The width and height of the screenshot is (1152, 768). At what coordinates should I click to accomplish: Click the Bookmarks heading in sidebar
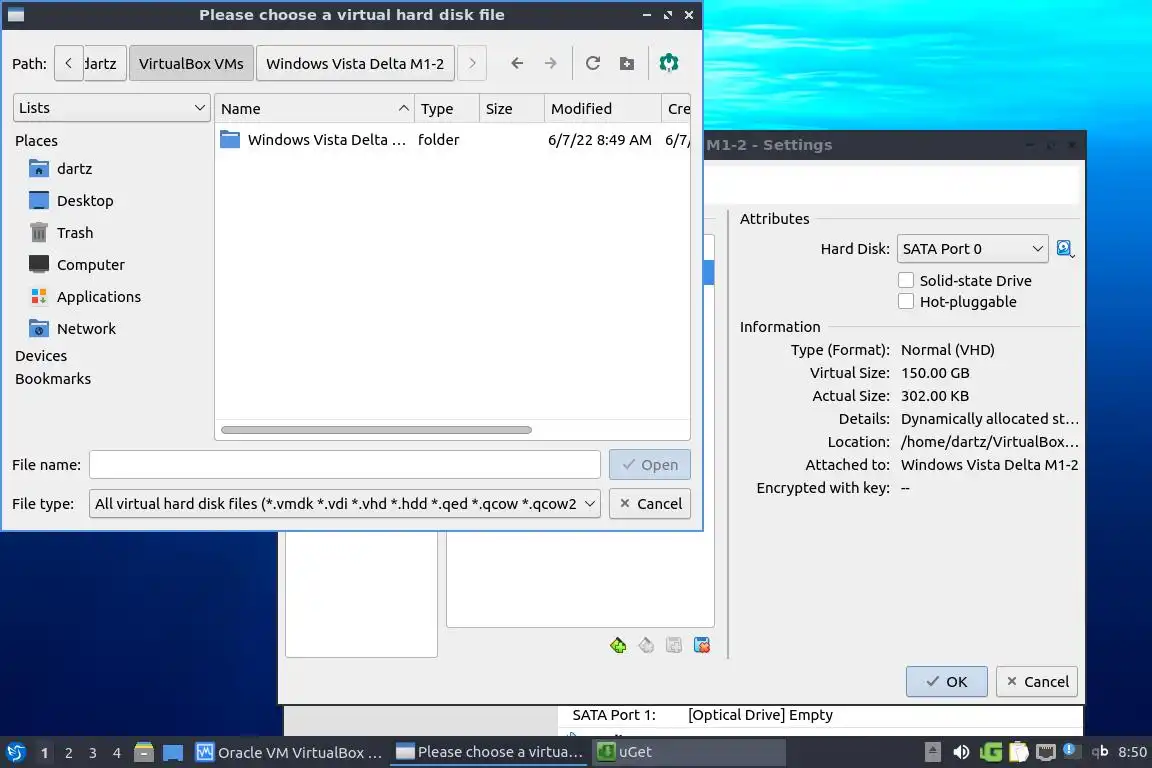53,379
